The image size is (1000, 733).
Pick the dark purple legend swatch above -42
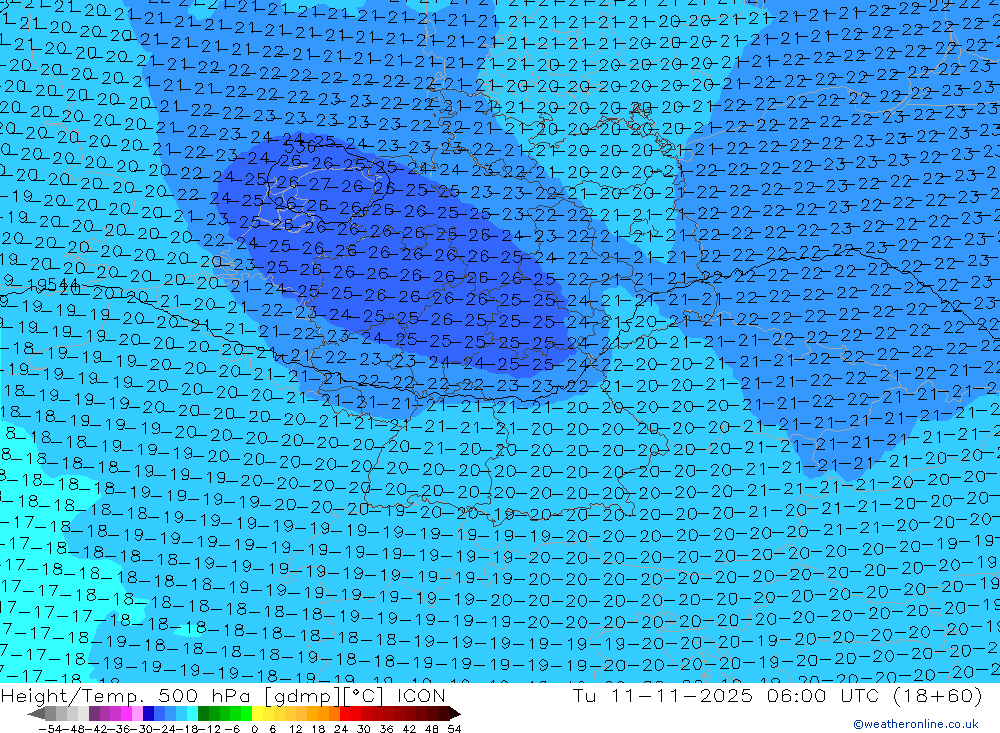click(x=94, y=714)
